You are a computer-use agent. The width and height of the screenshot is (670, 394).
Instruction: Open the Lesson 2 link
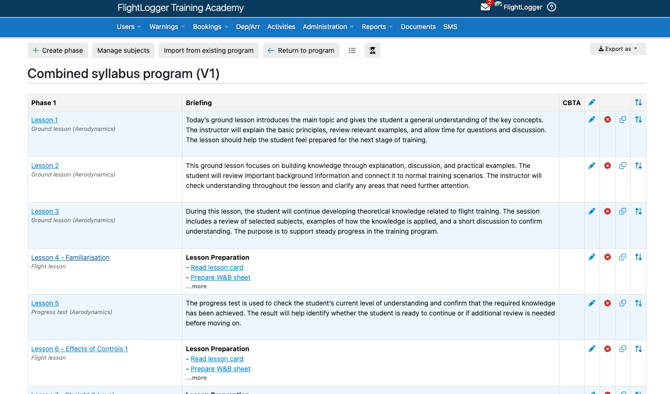(45, 166)
